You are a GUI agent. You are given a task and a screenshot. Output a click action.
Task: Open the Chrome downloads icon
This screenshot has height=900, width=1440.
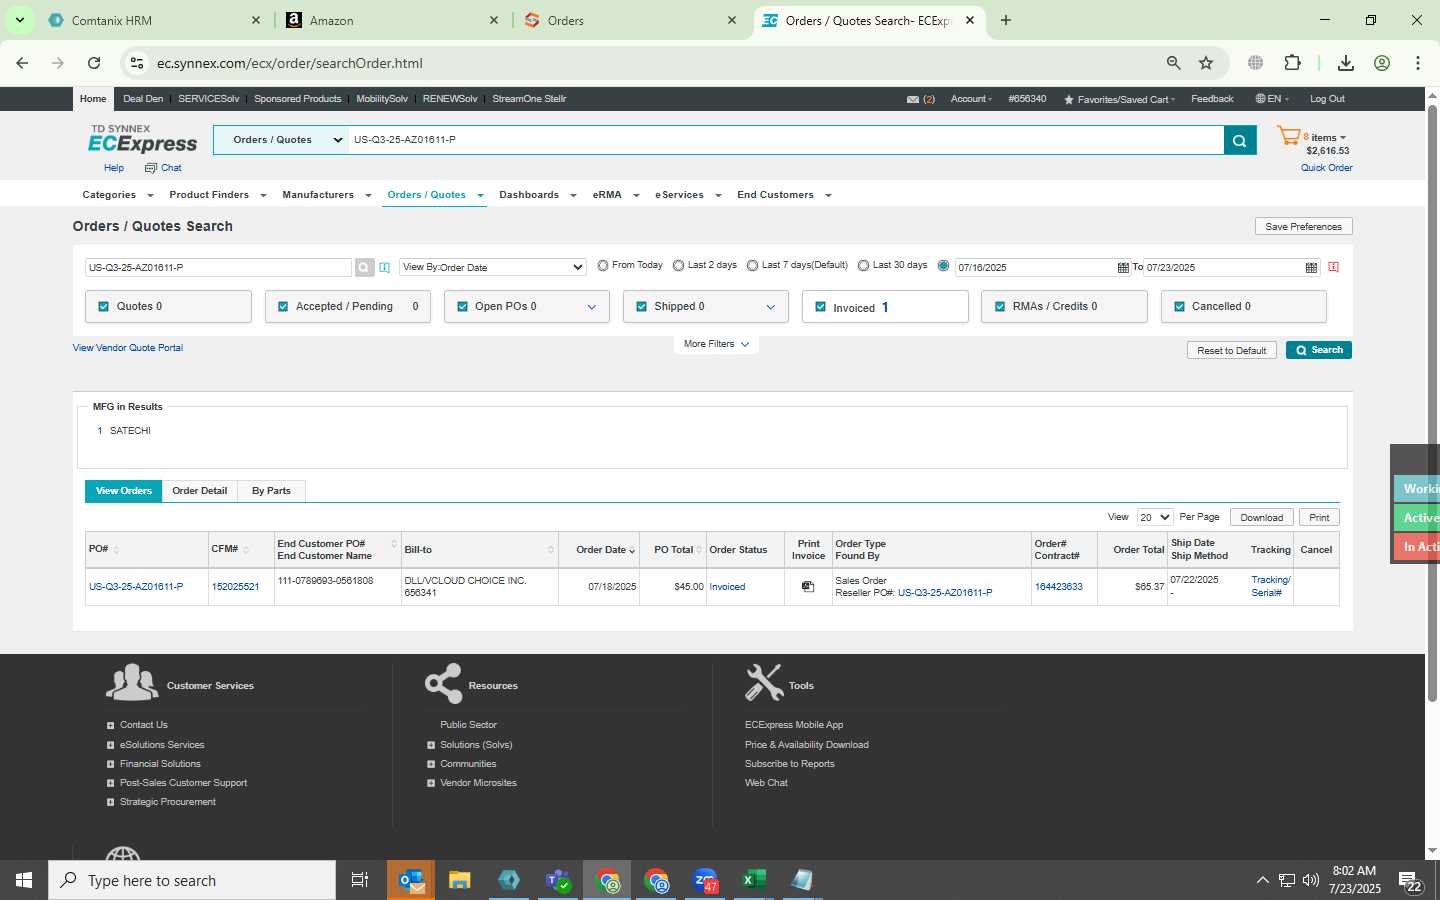pos(1346,63)
